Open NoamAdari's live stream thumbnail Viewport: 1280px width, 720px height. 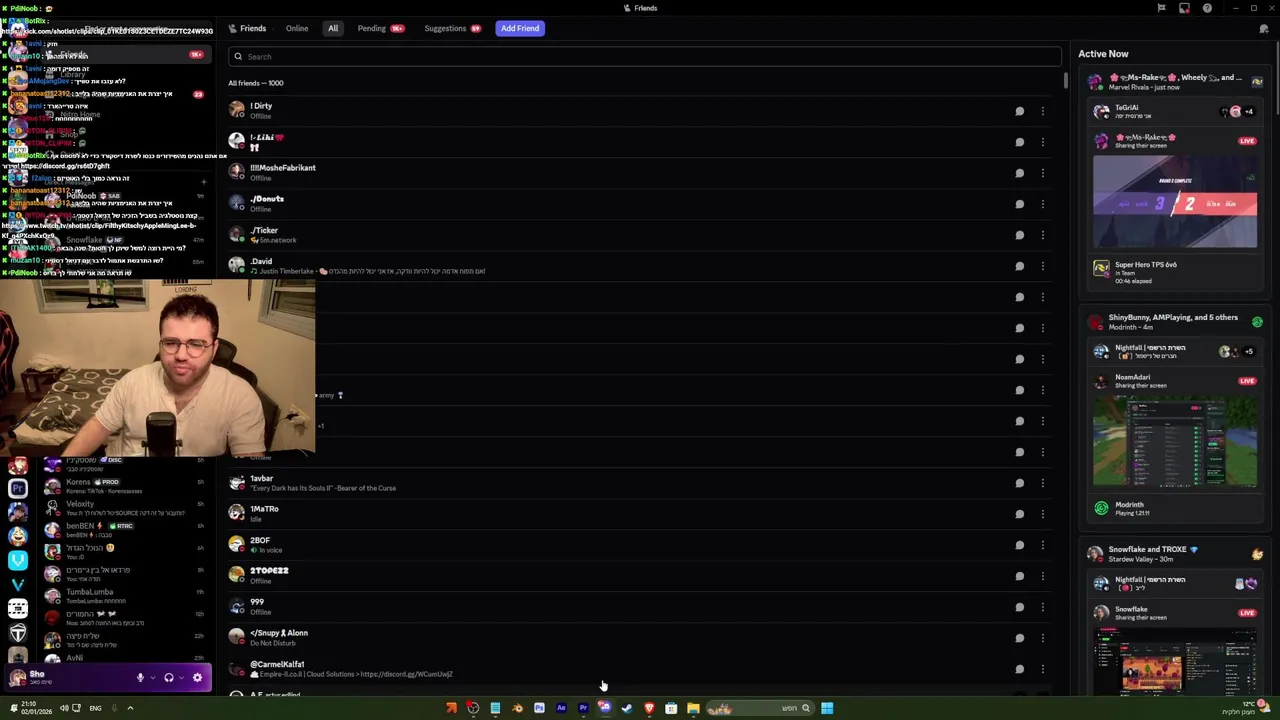(1175, 443)
